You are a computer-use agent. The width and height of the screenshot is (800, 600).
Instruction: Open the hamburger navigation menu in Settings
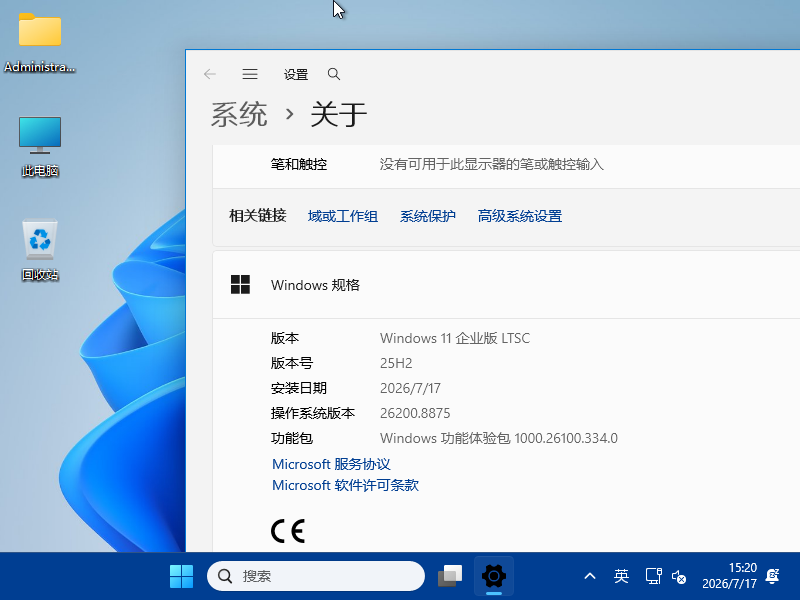click(249, 74)
